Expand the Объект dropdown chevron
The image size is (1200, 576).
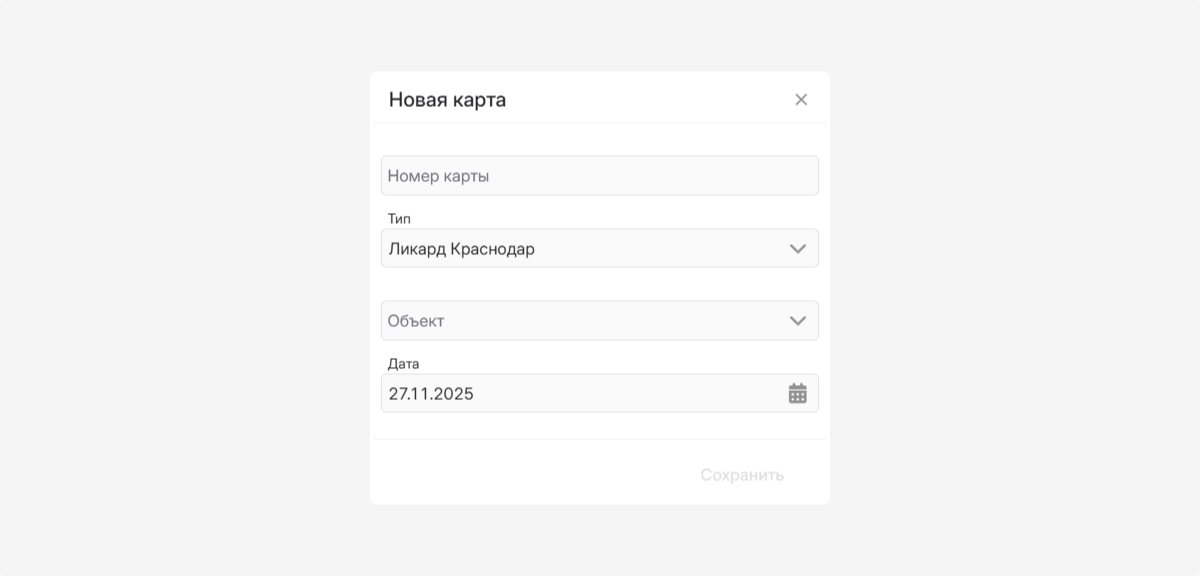pyautogui.click(x=797, y=321)
